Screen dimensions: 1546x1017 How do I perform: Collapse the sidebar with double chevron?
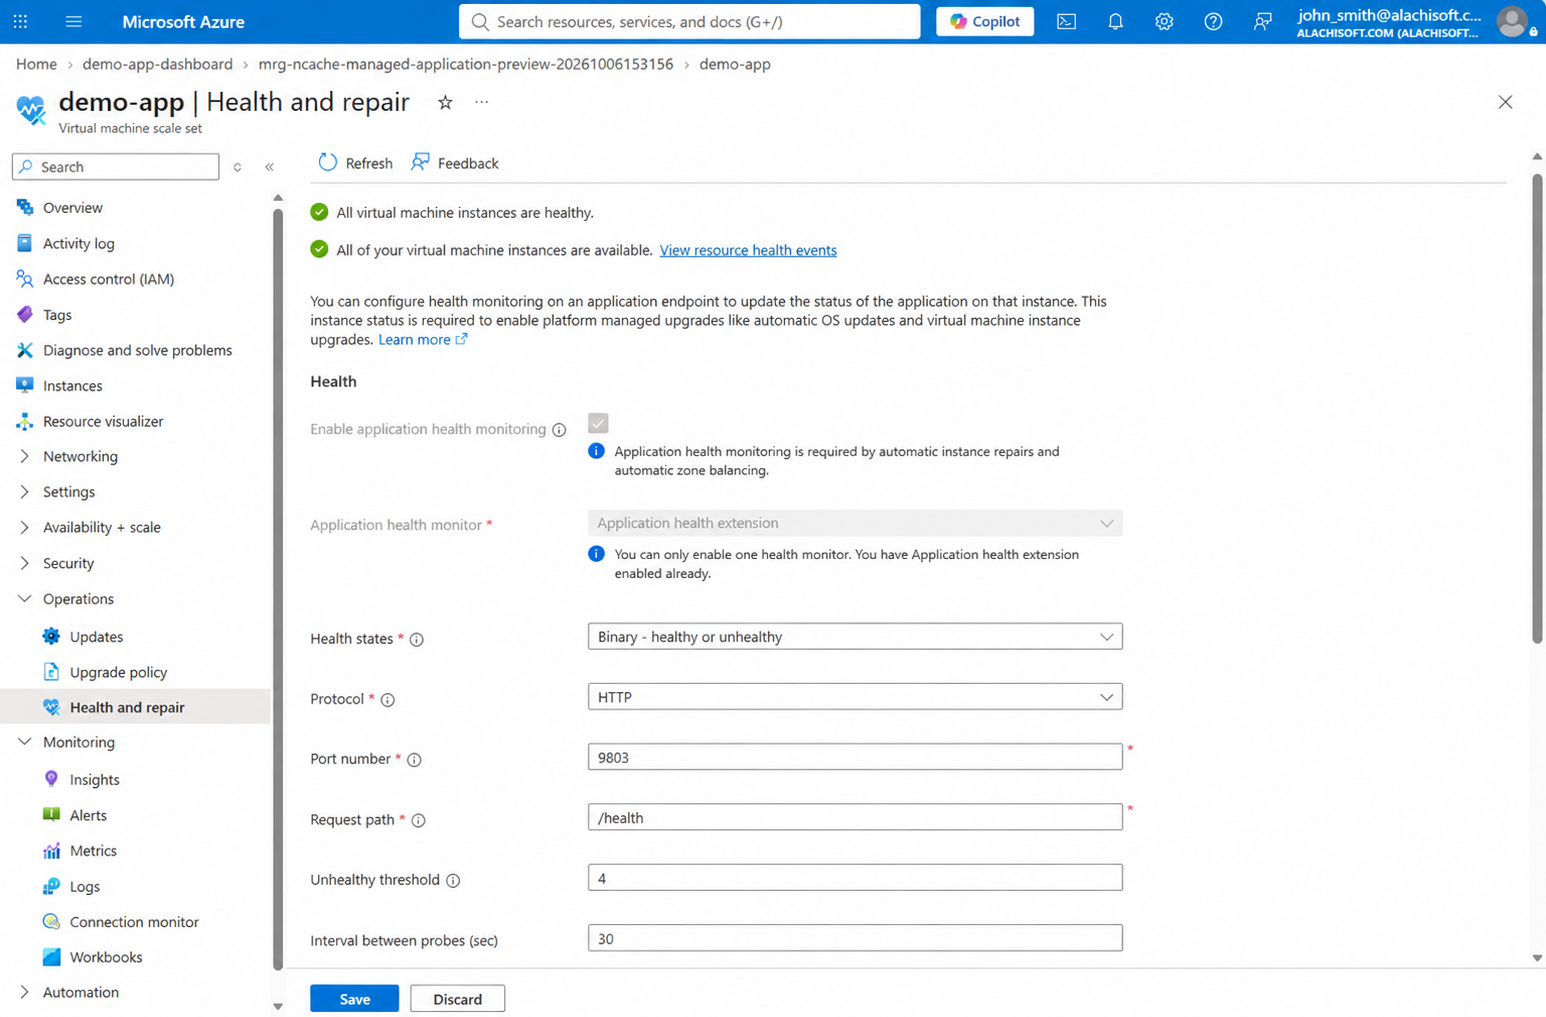click(x=269, y=167)
